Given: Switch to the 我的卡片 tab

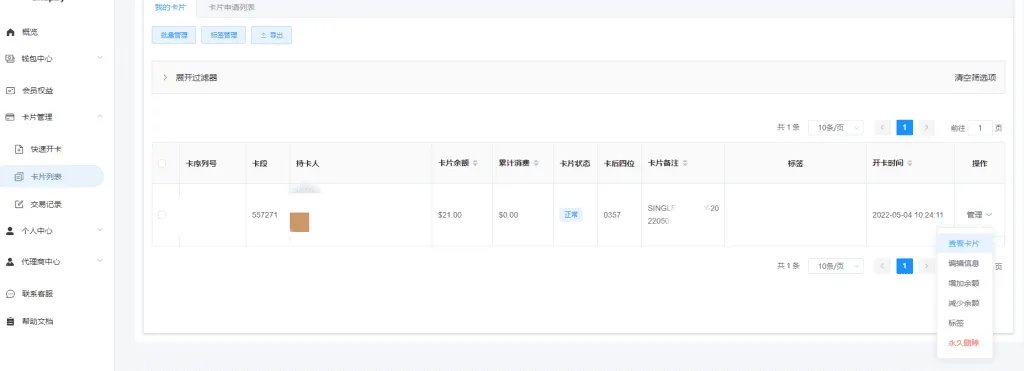Looking at the screenshot, I should [x=170, y=8].
